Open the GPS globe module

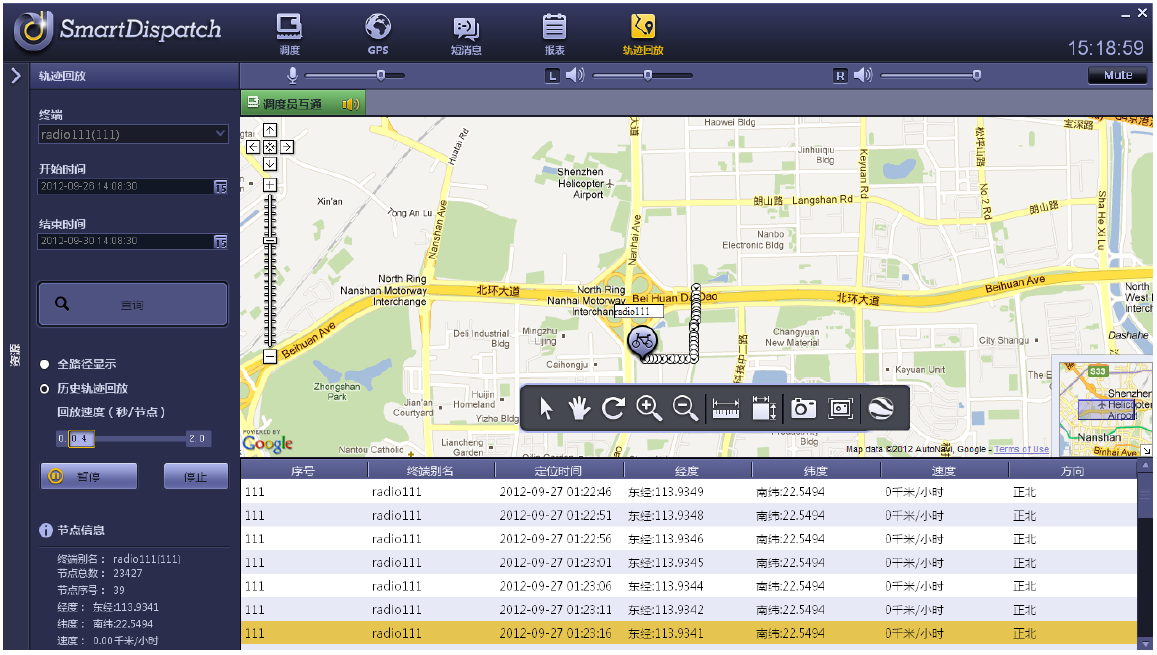coord(378,34)
